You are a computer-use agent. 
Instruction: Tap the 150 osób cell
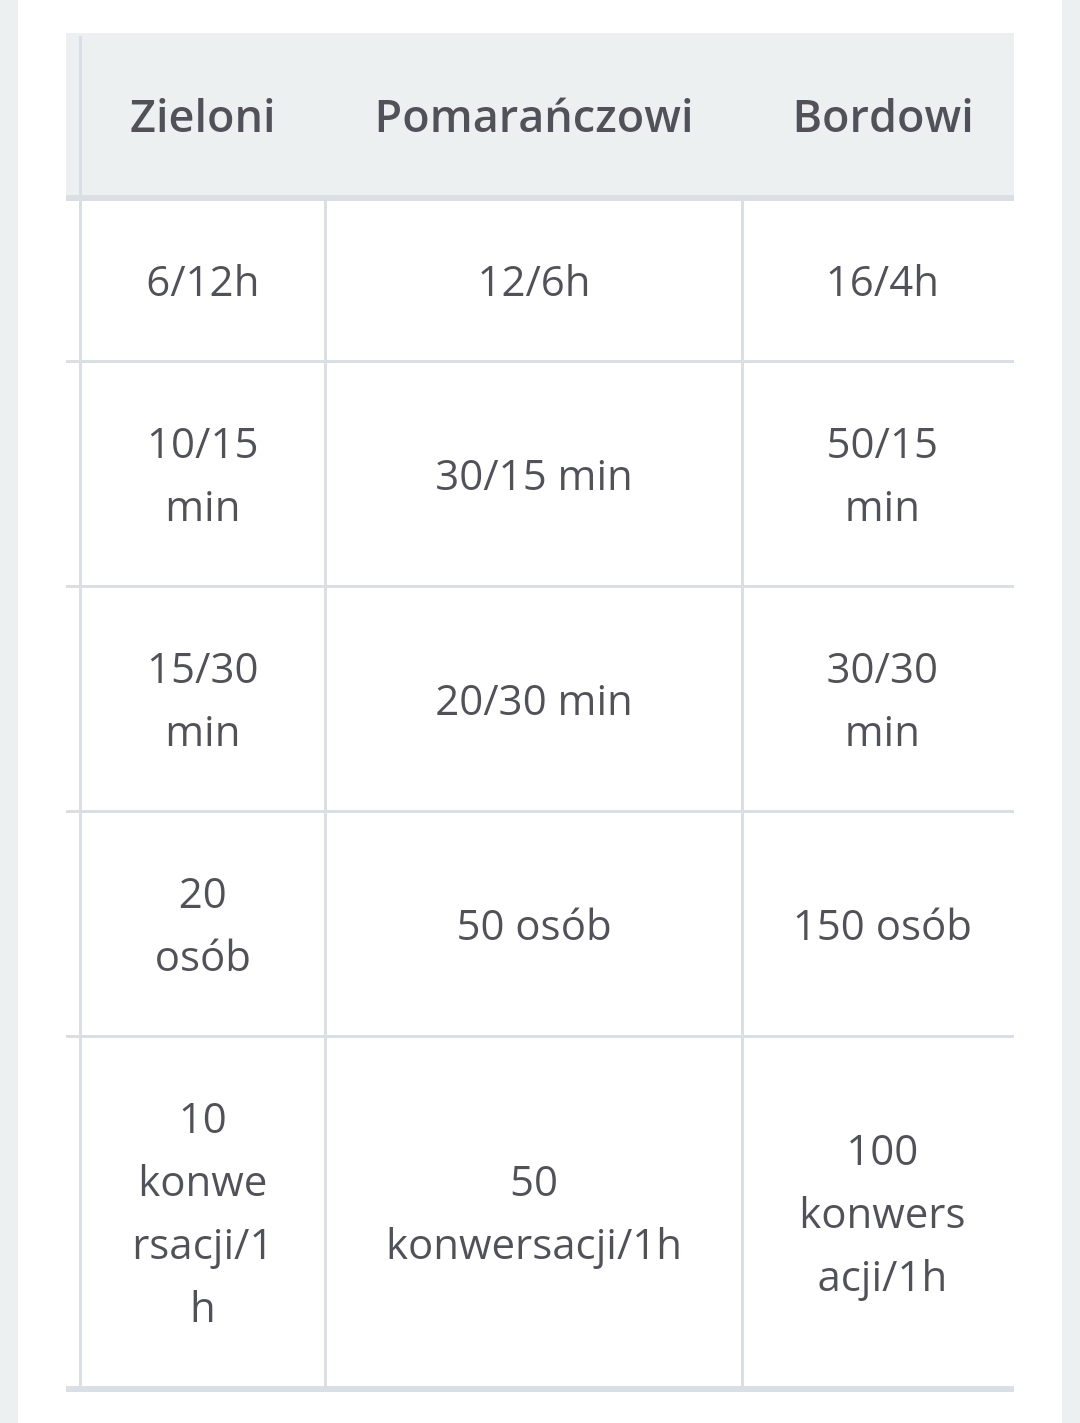[x=881, y=925]
